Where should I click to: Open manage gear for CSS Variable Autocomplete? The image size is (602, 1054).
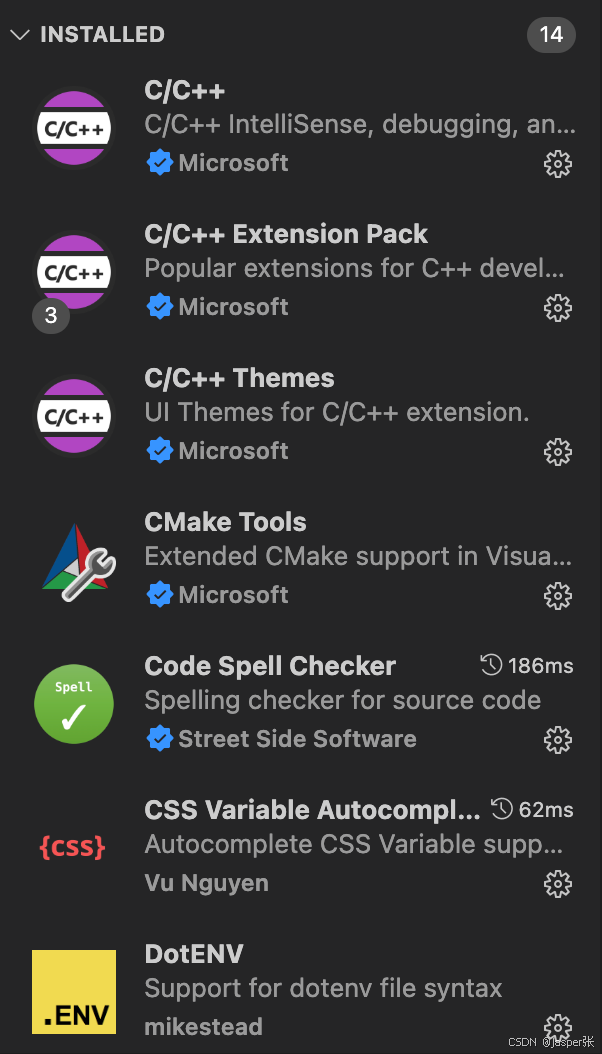557,883
